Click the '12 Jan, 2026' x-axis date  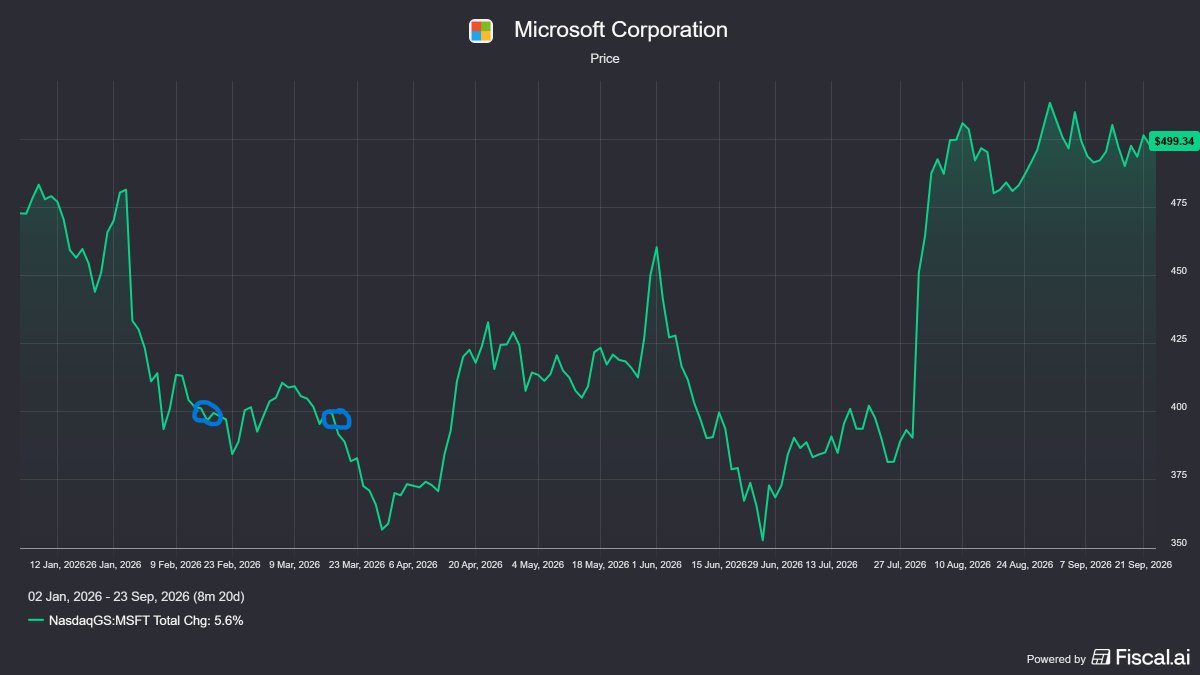coord(57,564)
